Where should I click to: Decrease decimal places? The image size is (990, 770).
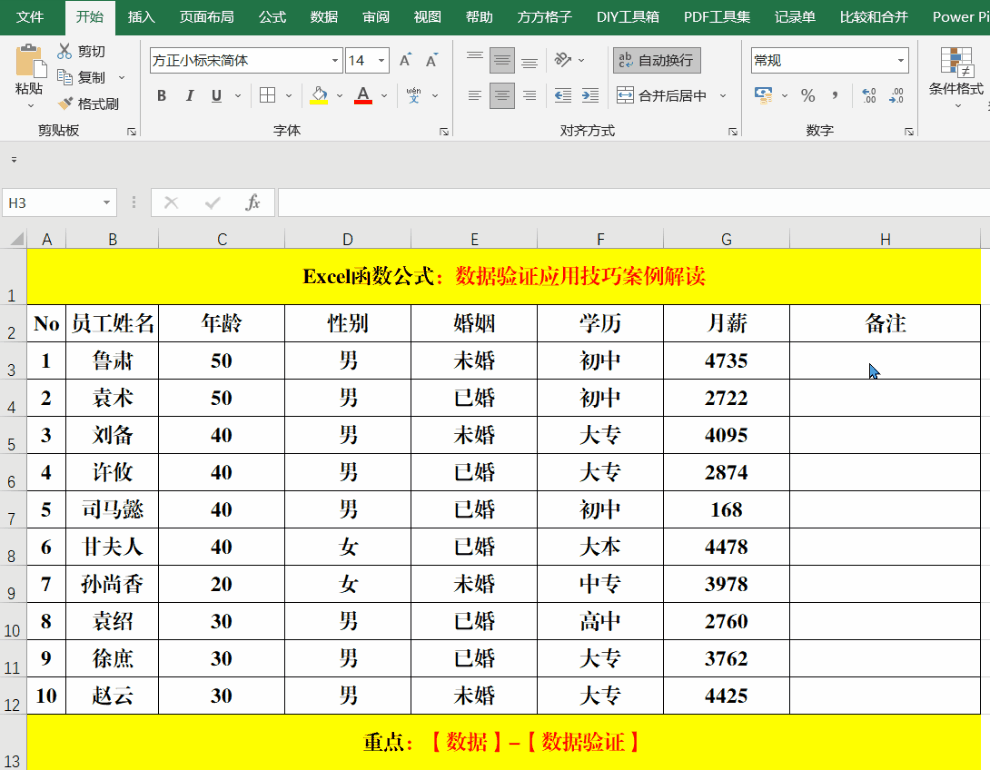tap(897, 96)
